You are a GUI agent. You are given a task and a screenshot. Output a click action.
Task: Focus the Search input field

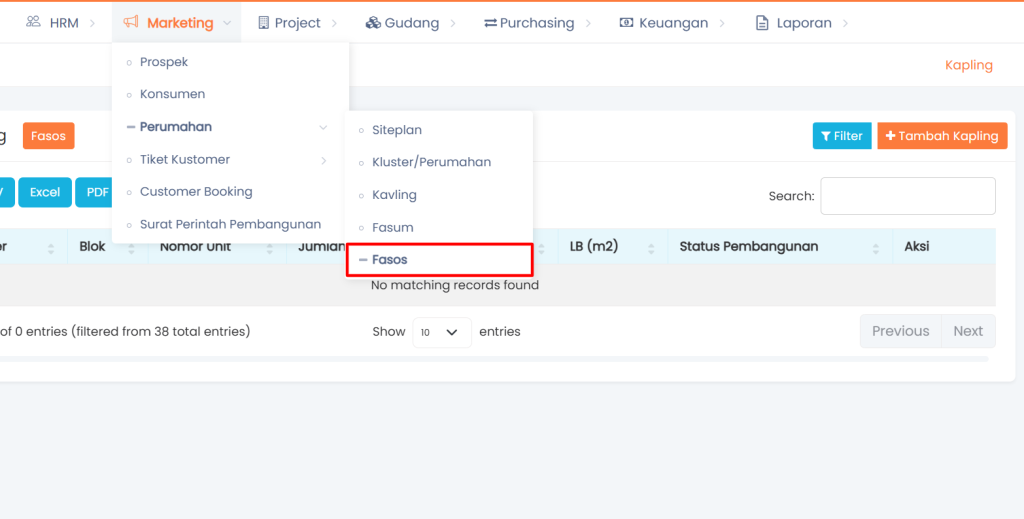(x=907, y=196)
